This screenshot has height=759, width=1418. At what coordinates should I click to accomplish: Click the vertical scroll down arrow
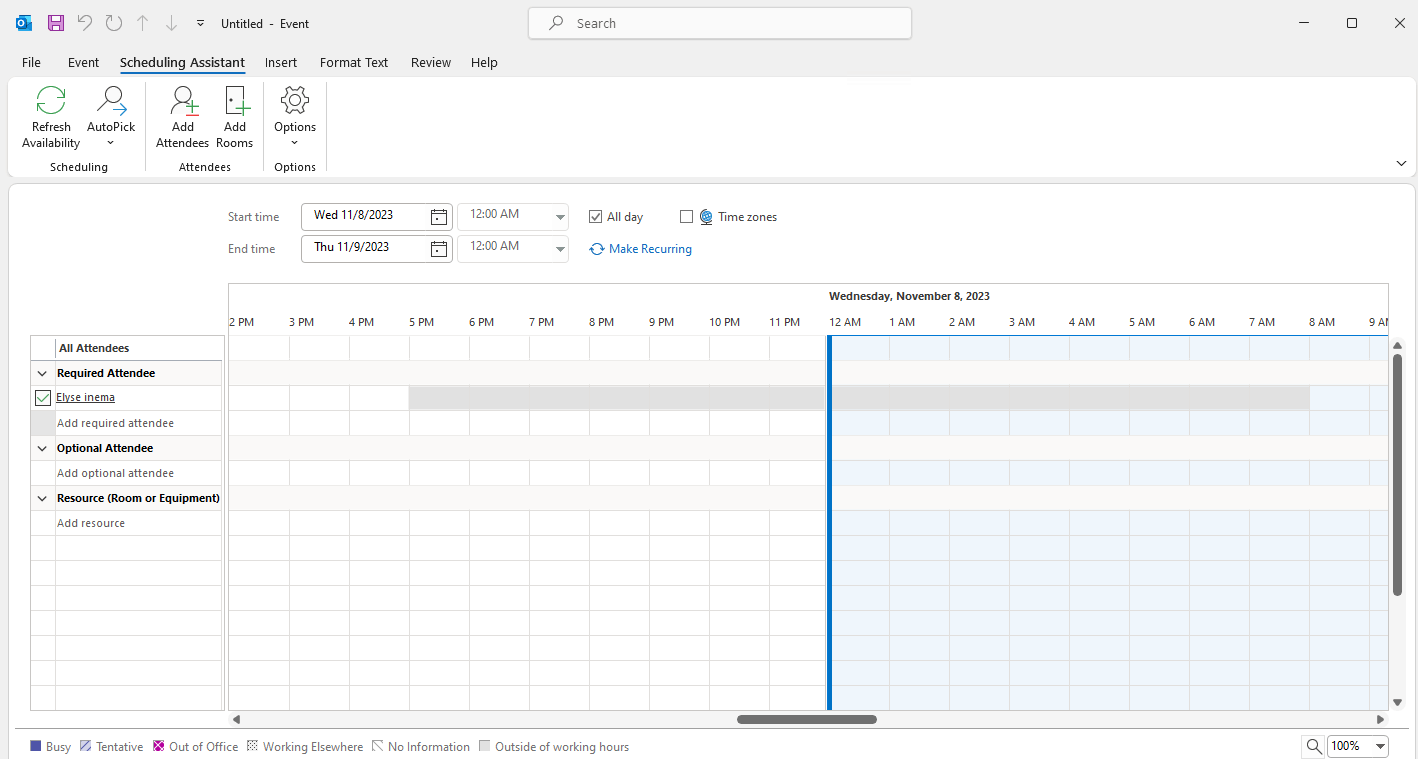point(1397,702)
